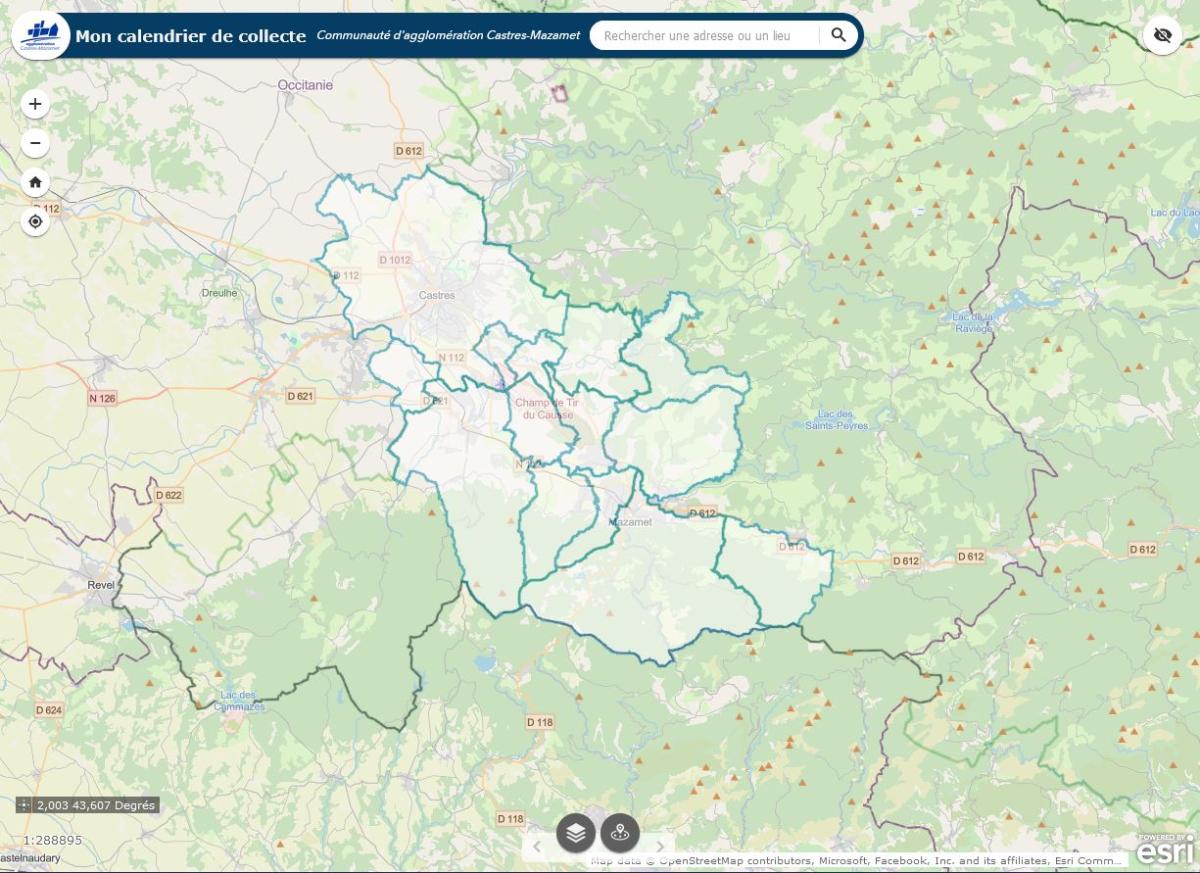The height and width of the screenshot is (873, 1200).
Task: Click the Castres-Mazamet agglomeration logo
Action: [40, 35]
